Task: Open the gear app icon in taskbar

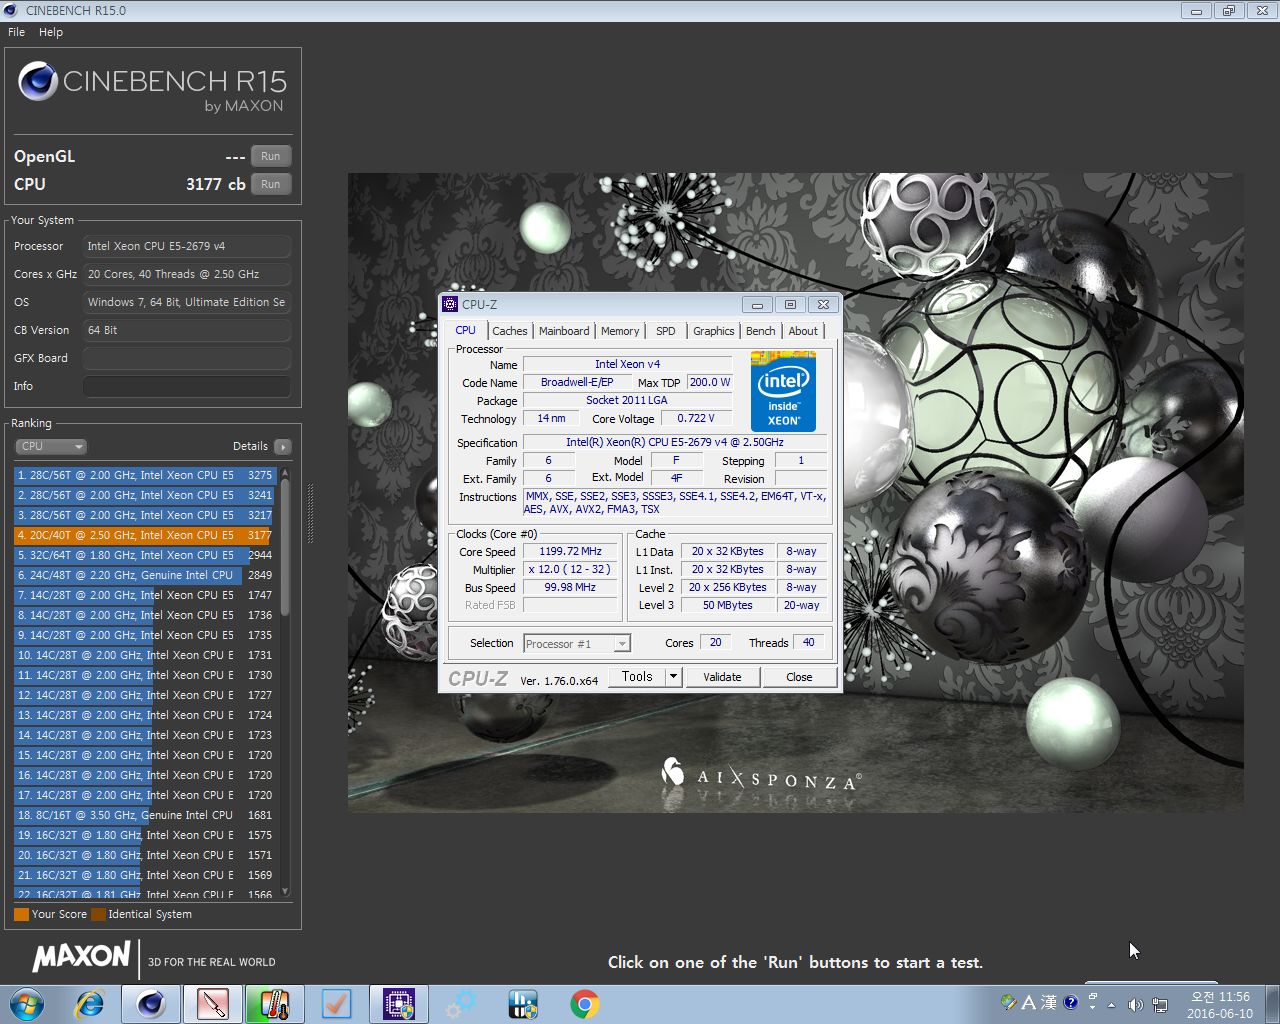Action: point(461,1004)
